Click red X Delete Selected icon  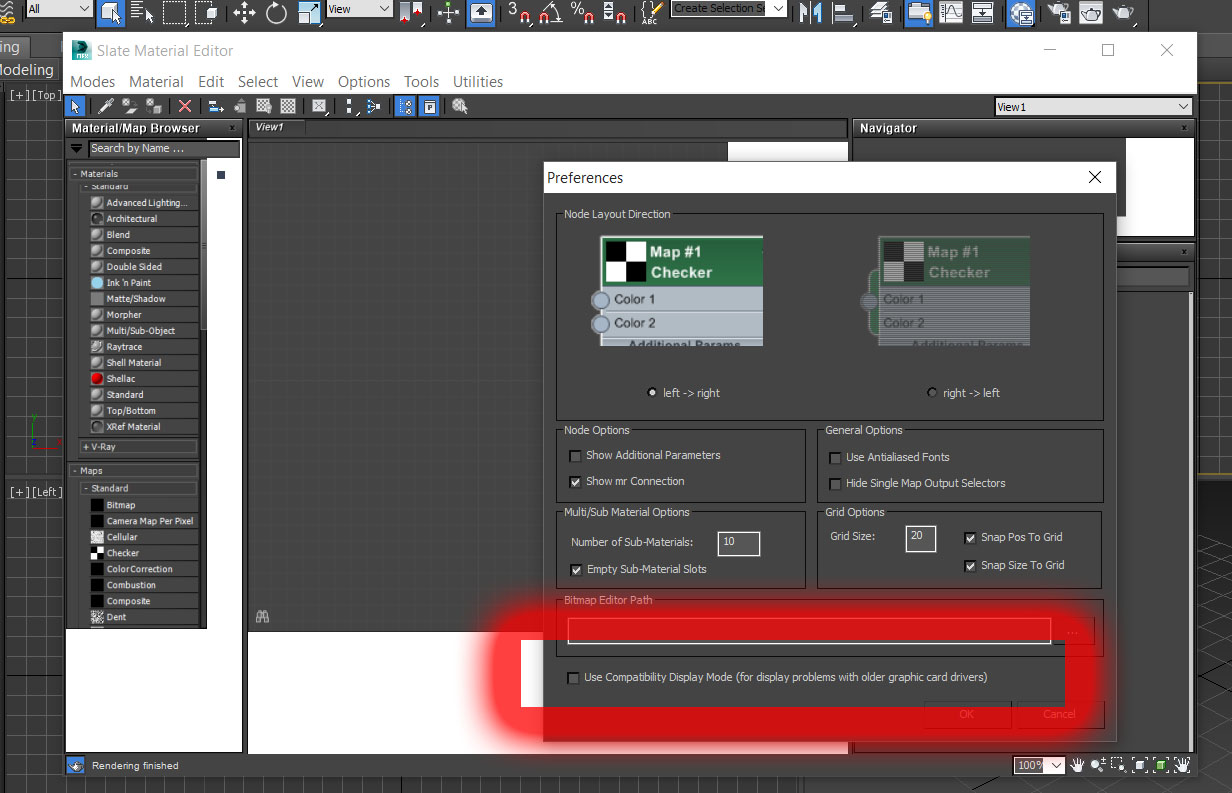pos(185,106)
